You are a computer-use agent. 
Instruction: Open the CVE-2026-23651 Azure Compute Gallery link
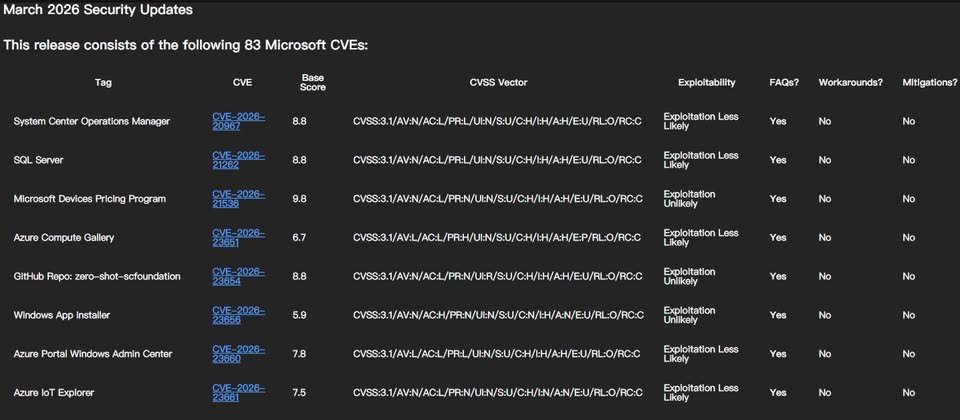pyautogui.click(x=238, y=237)
